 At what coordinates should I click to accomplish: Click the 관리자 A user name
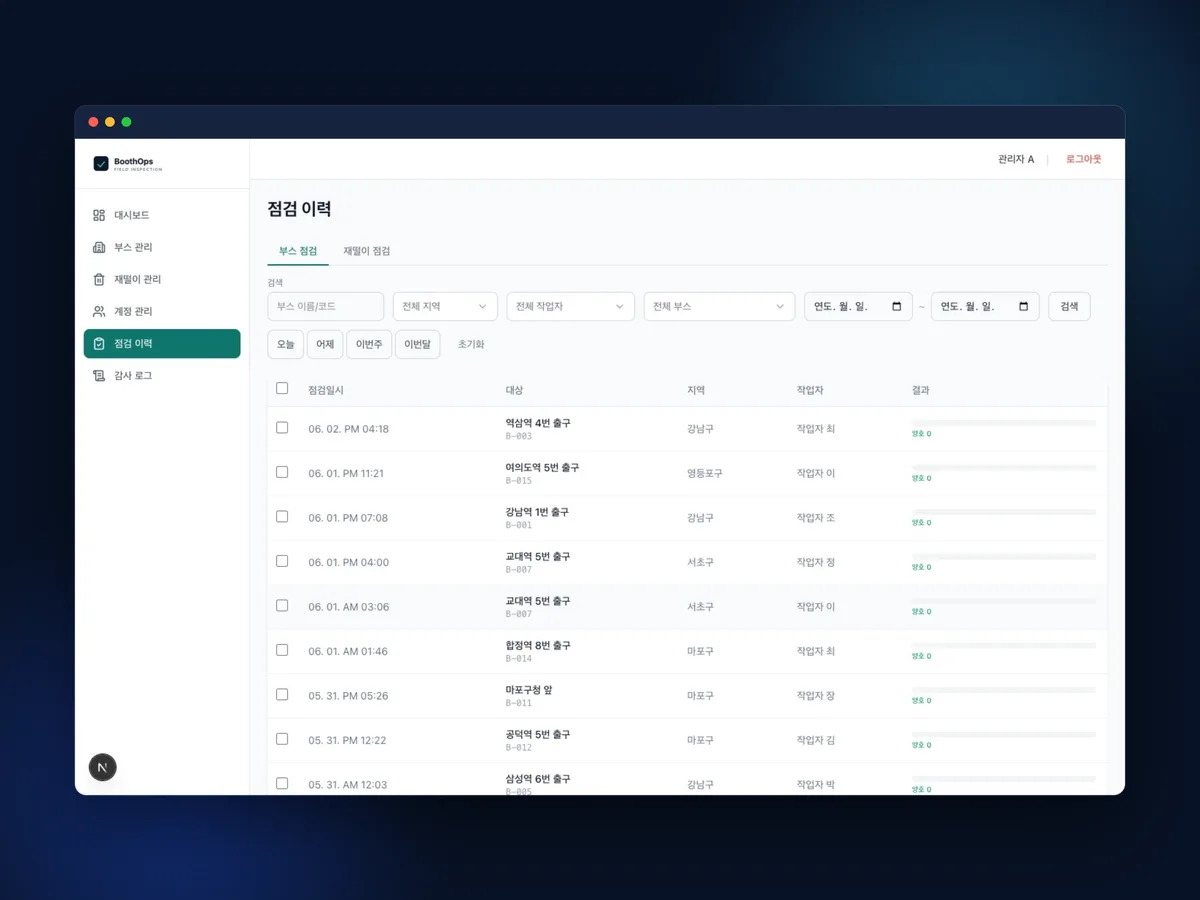1016,159
